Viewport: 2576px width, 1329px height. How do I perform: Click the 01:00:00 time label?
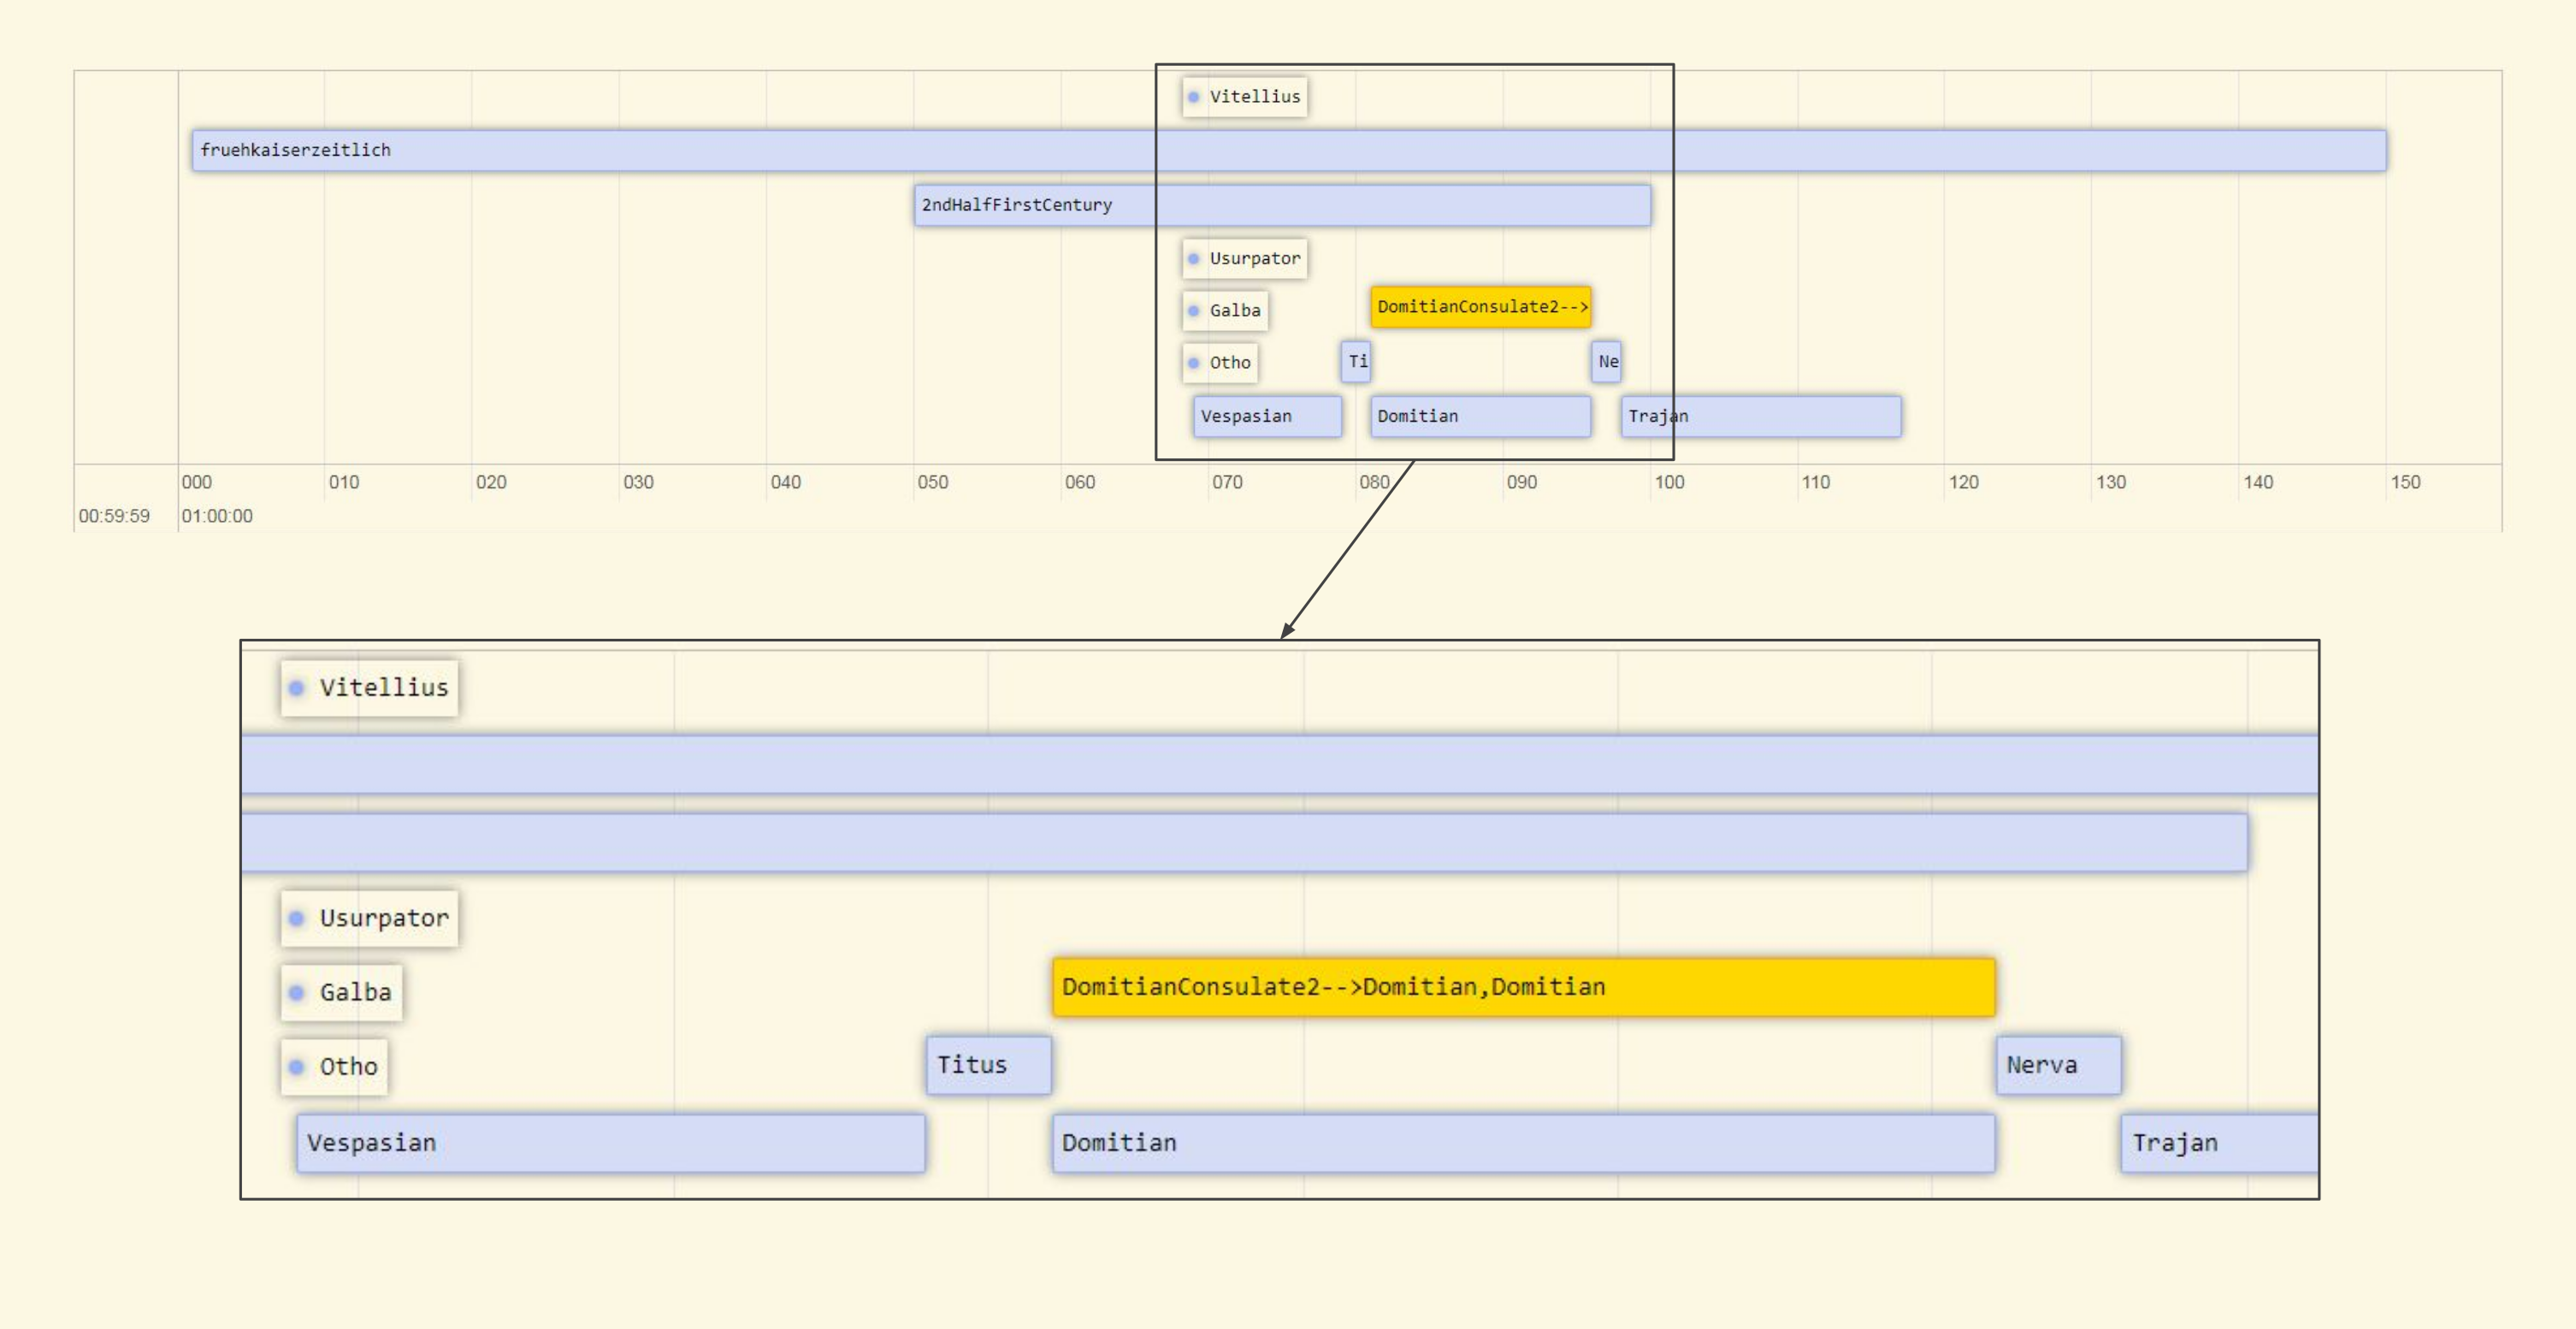click(217, 516)
